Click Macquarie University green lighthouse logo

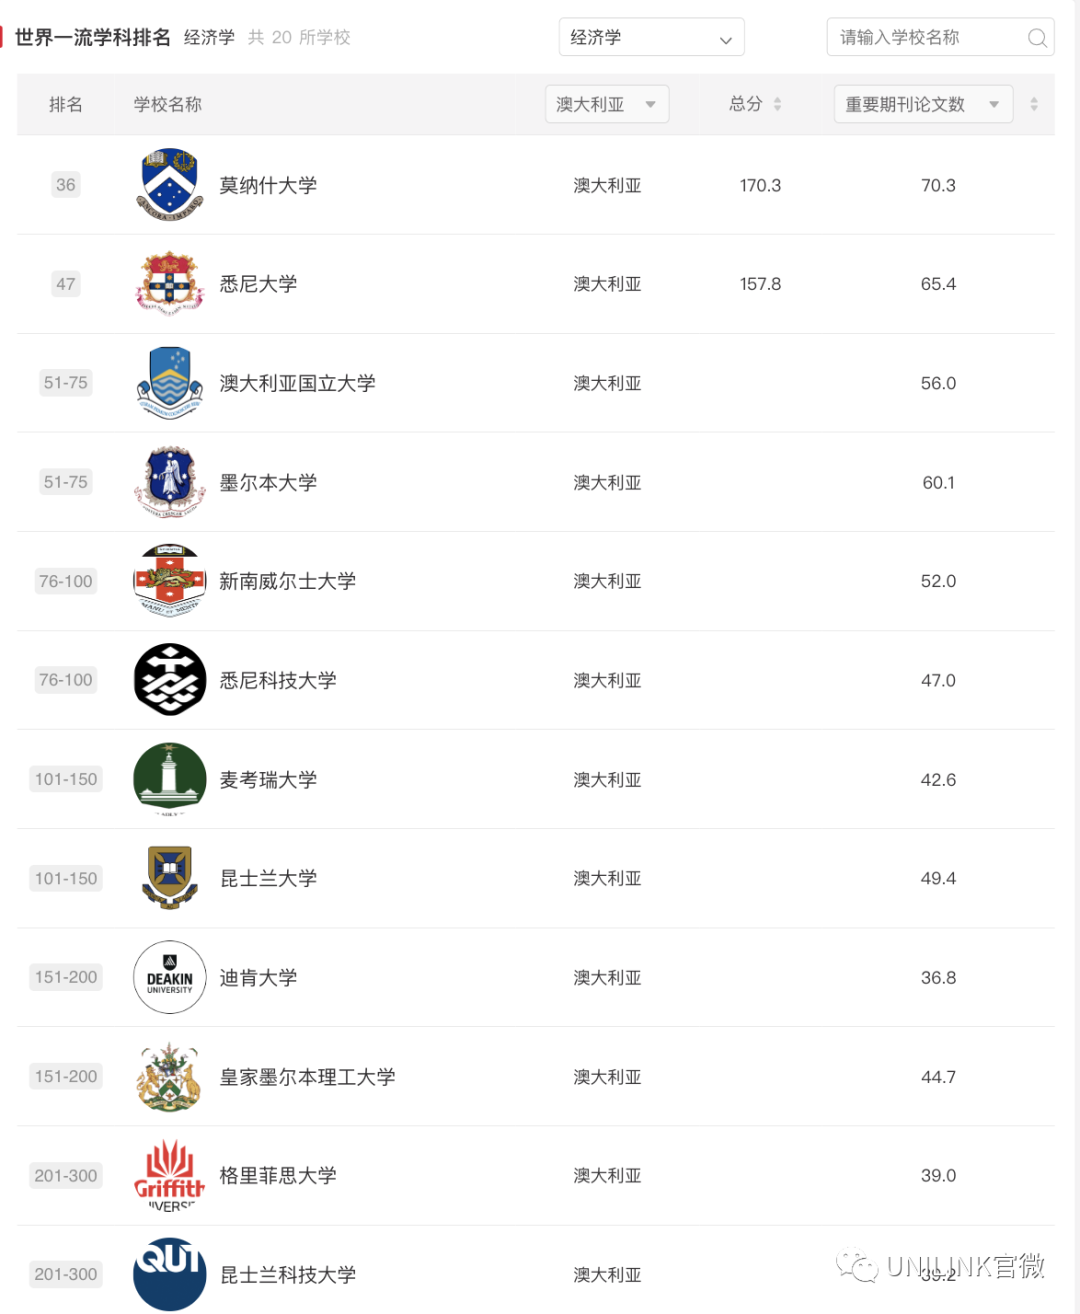(x=170, y=779)
